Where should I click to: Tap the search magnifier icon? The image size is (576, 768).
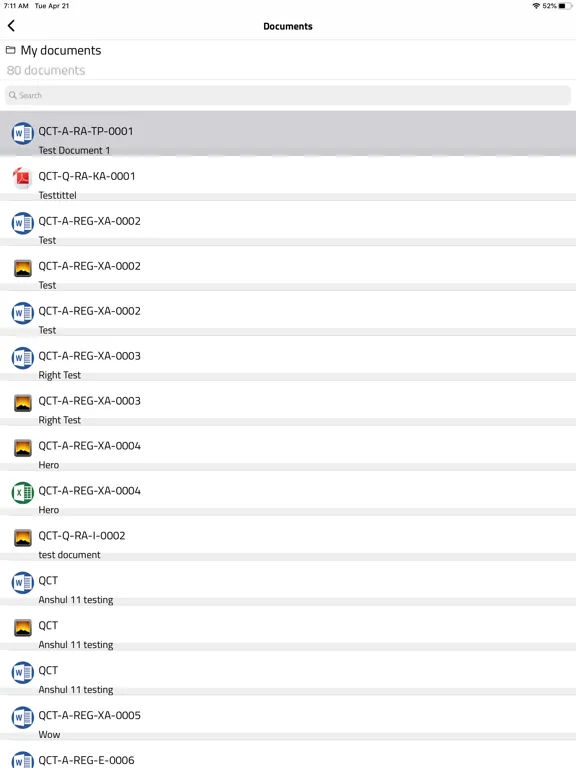(x=13, y=95)
